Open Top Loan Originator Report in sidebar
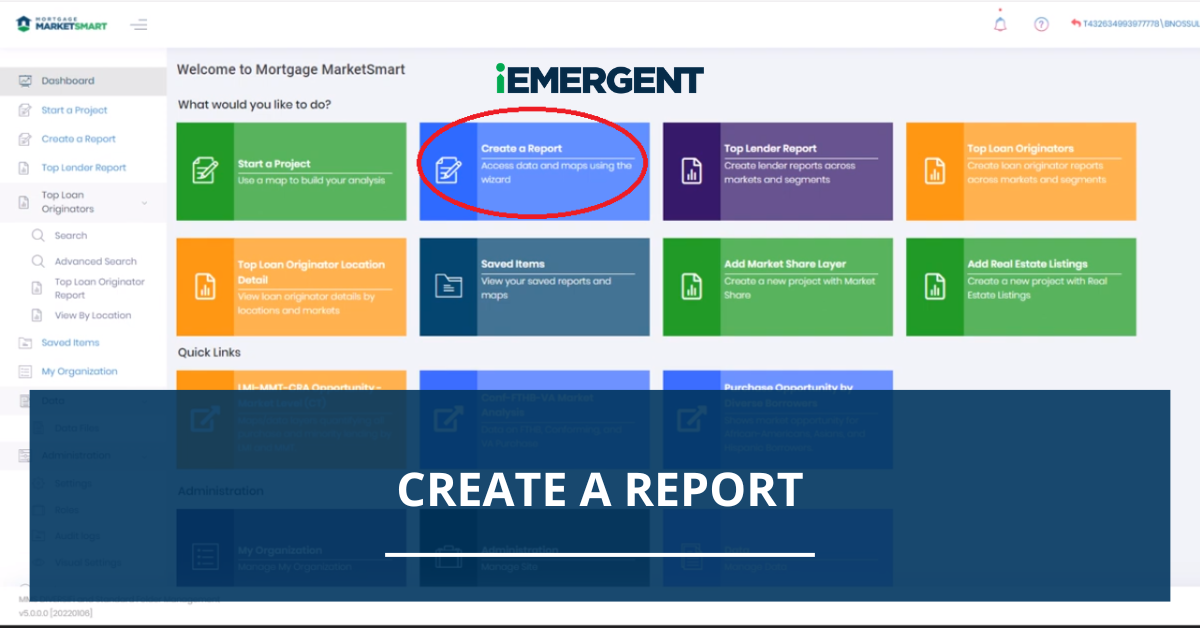This screenshot has height=628, width=1200. 99,289
